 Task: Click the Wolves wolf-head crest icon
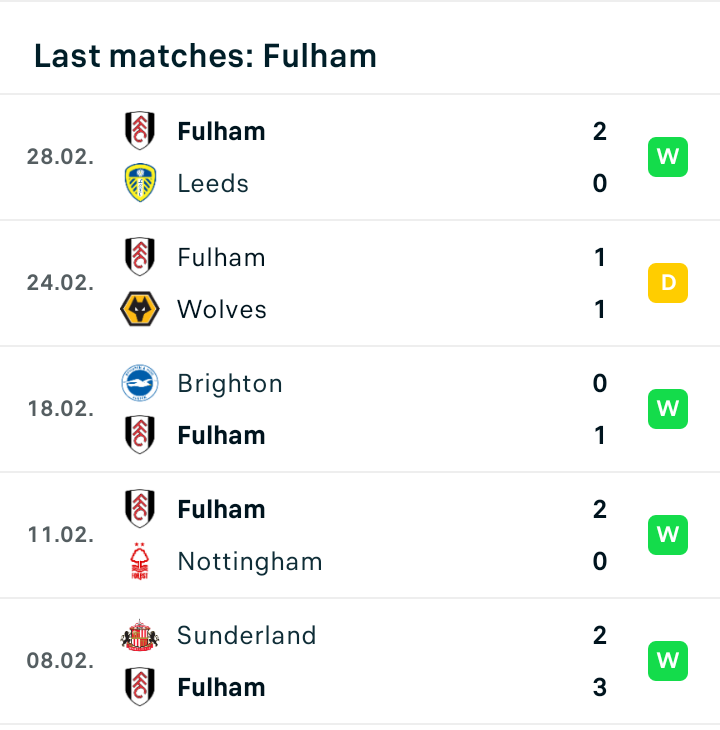(140, 309)
